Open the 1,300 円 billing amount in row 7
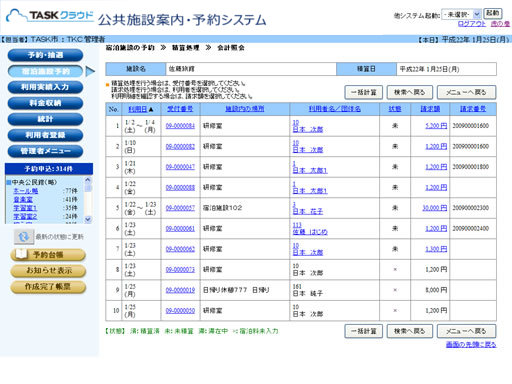The image size is (512, 384). tap(436, 249)
